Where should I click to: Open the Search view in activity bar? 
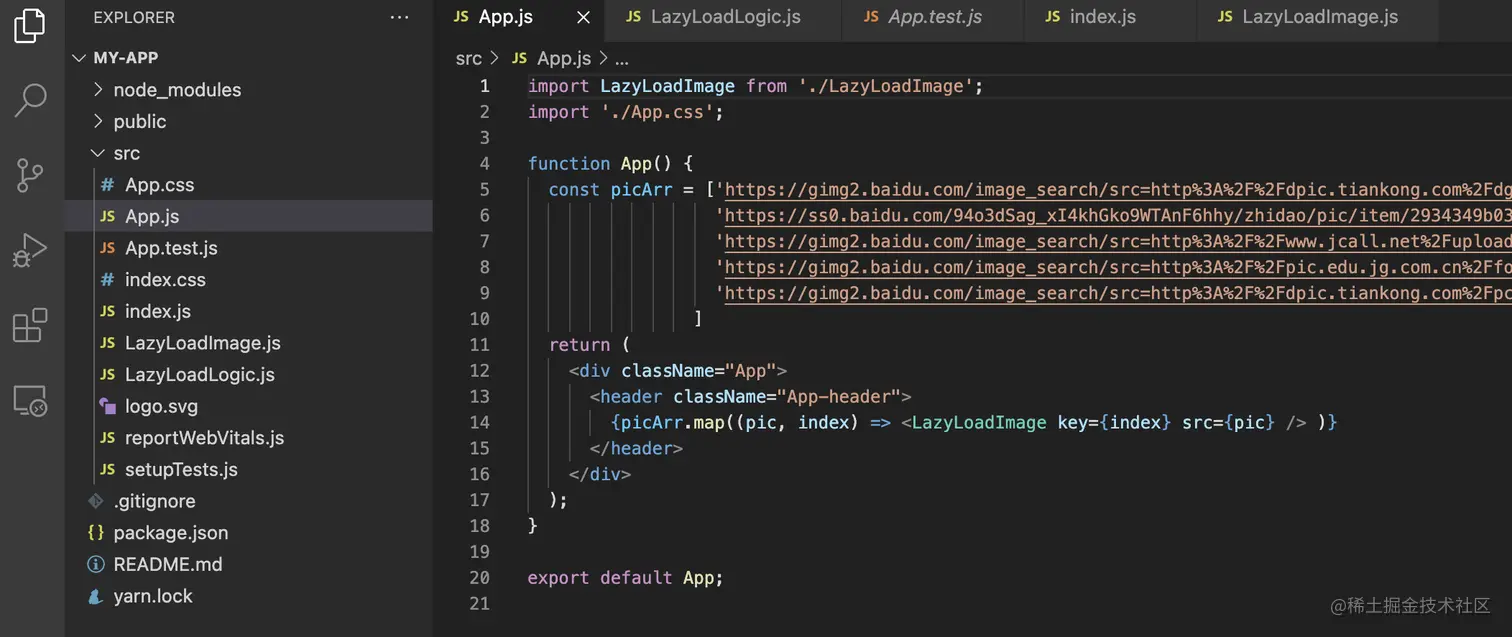[30, 100]
